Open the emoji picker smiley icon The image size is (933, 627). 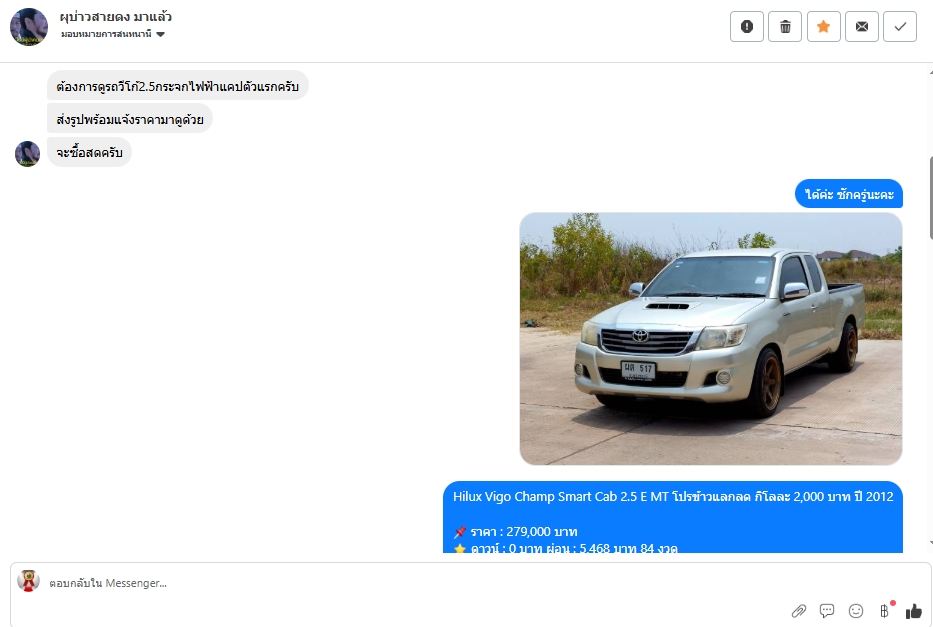coord(856,611)
